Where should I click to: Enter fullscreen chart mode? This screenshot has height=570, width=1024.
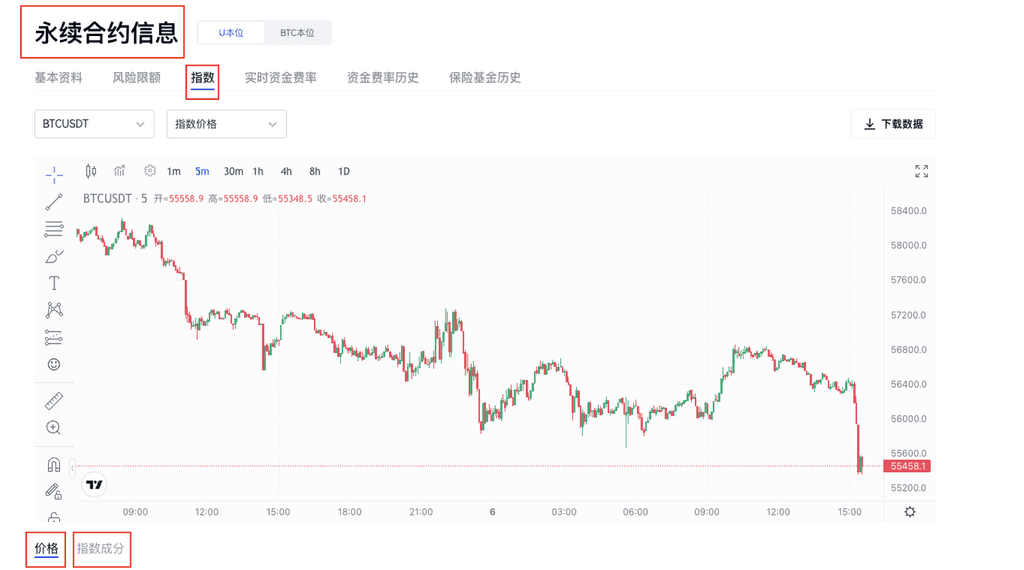tap(921, 171)
